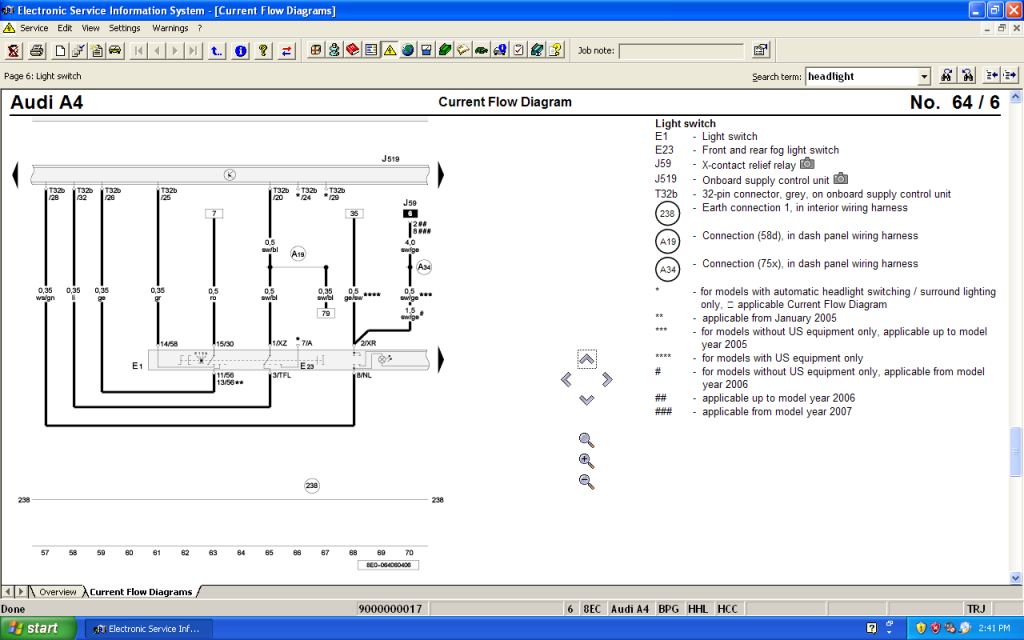Click the document with question mark icon
The height and width of the screenshot is (640, 1024).
pos(555,50)
